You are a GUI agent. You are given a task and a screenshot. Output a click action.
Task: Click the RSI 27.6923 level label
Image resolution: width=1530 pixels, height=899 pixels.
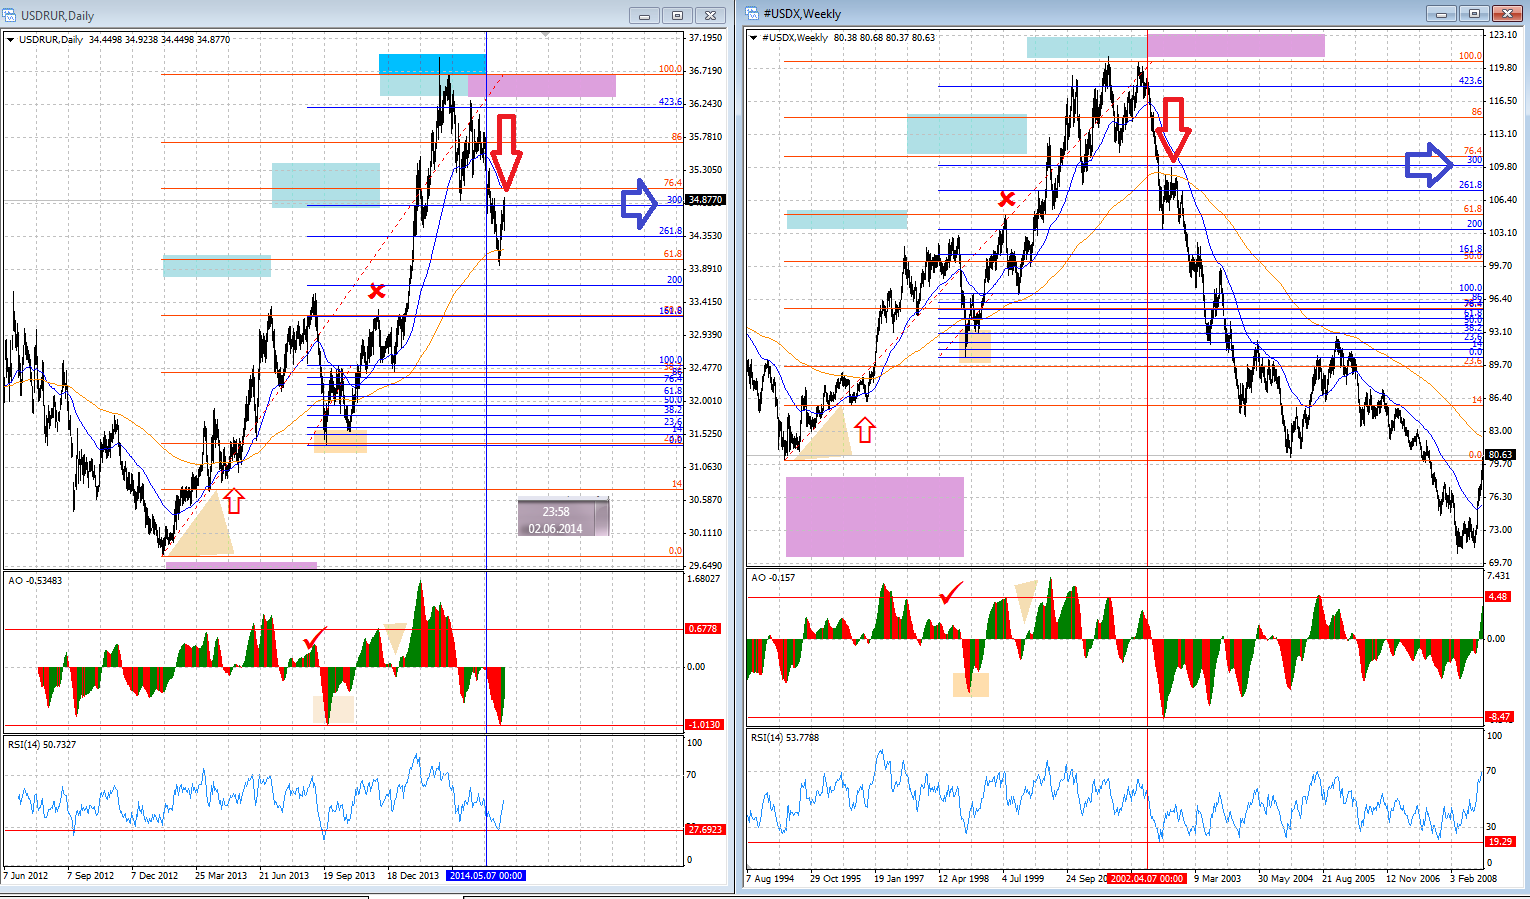[705, 830]
